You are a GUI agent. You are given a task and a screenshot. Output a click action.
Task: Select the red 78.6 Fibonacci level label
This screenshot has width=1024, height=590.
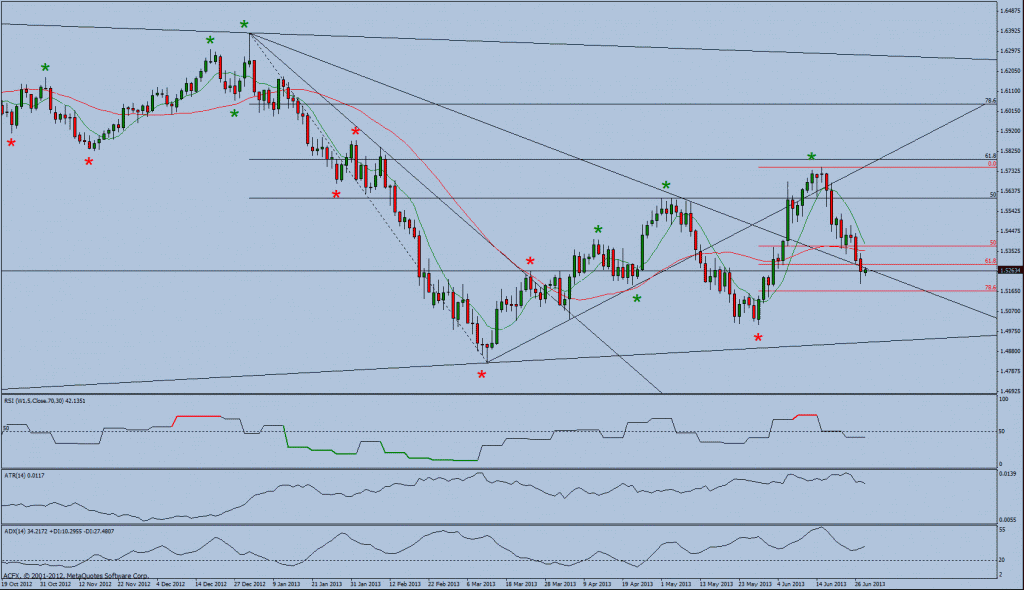[989, 288]
